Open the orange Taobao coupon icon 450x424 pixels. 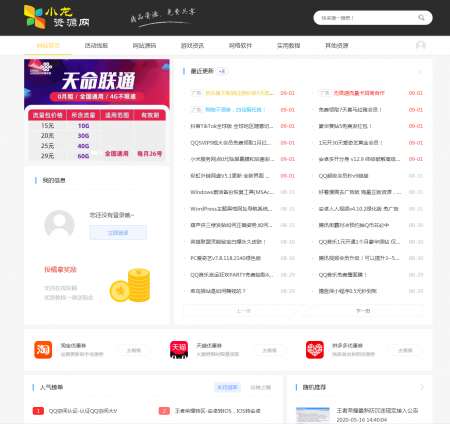click(43, 350)
